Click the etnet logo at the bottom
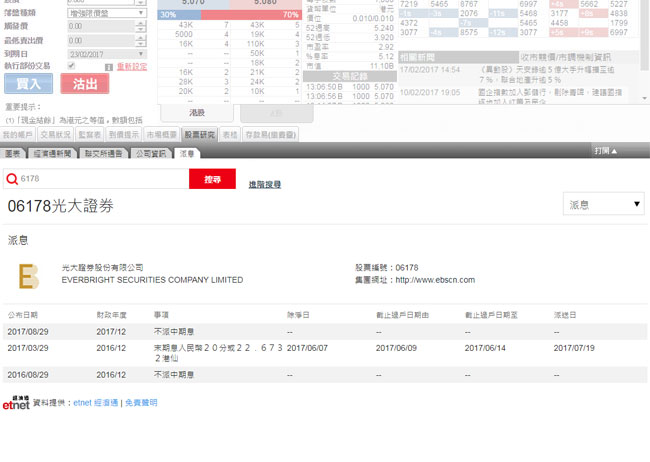Image resolution: width=650 pixels, height=462 pixels. [x=16, y=403]
